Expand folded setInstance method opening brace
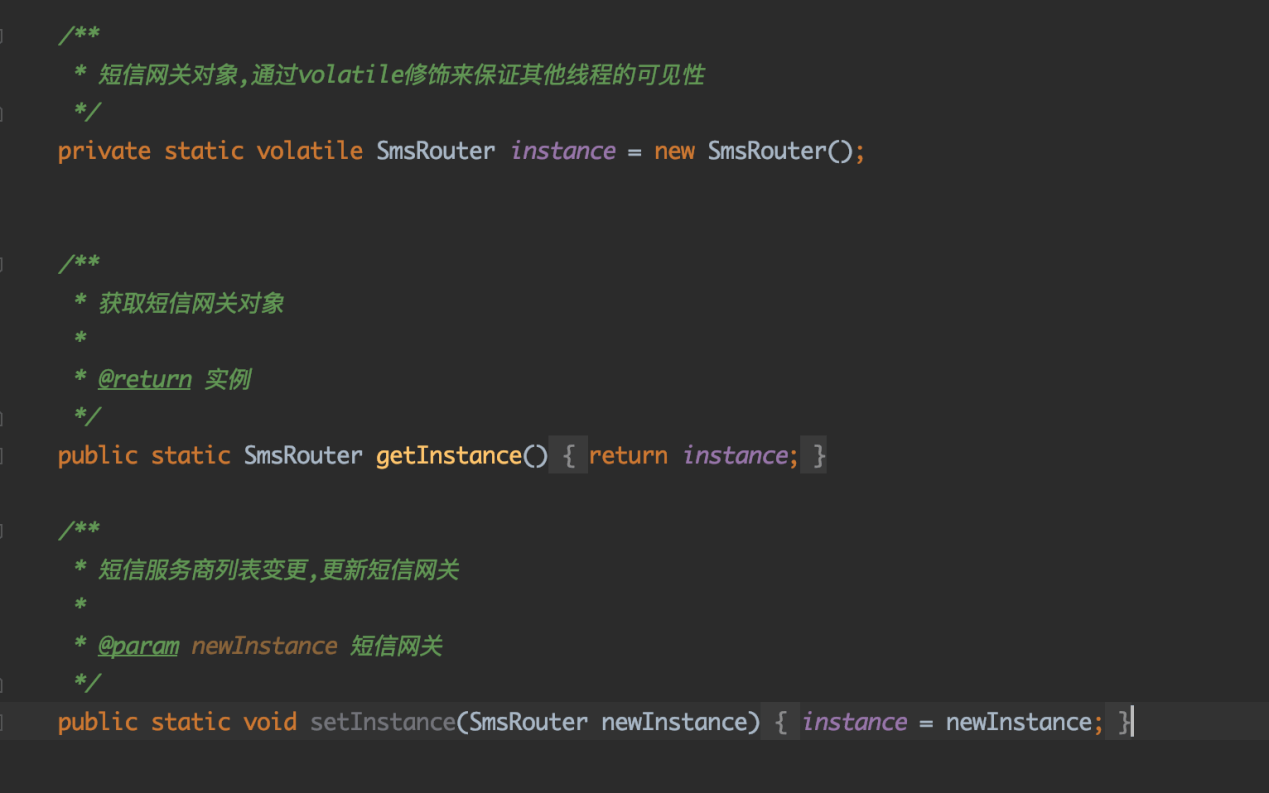This screenshot has height=793, width=1269. (x=781, y=722)
